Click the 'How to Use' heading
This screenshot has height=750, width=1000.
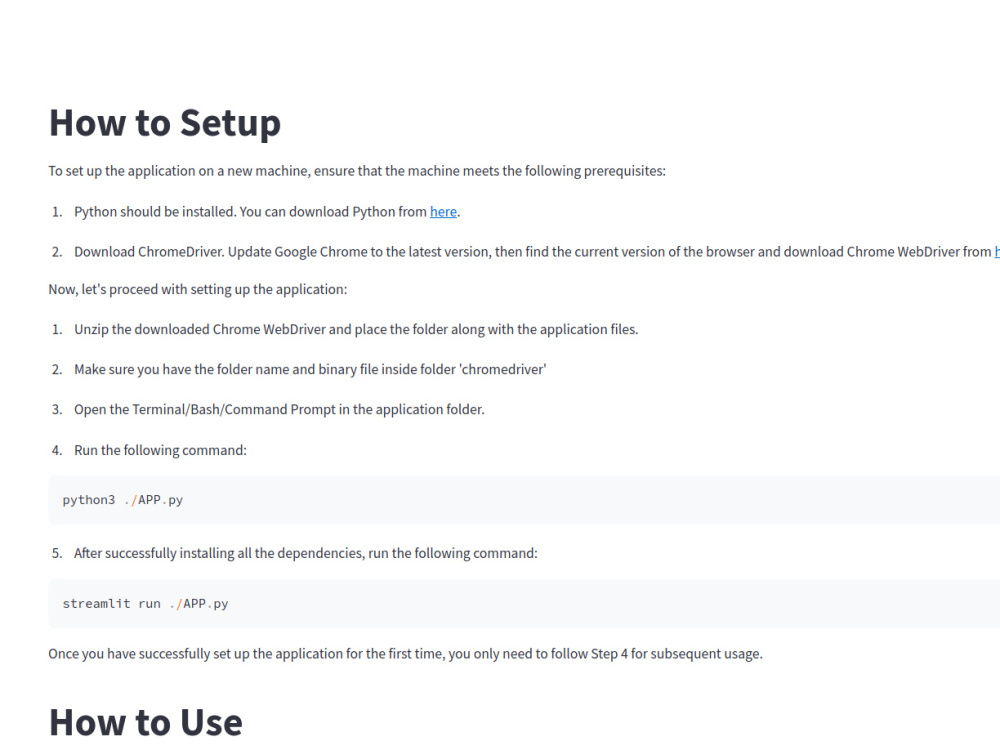tap(145, 723)
